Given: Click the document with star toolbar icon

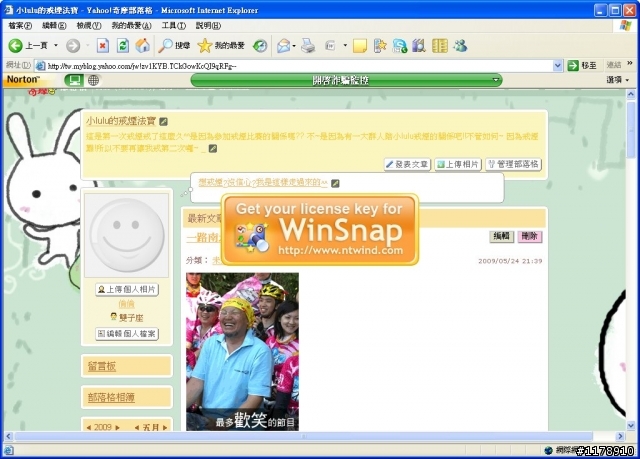Looking at the screenshot, I should [380, 46].
